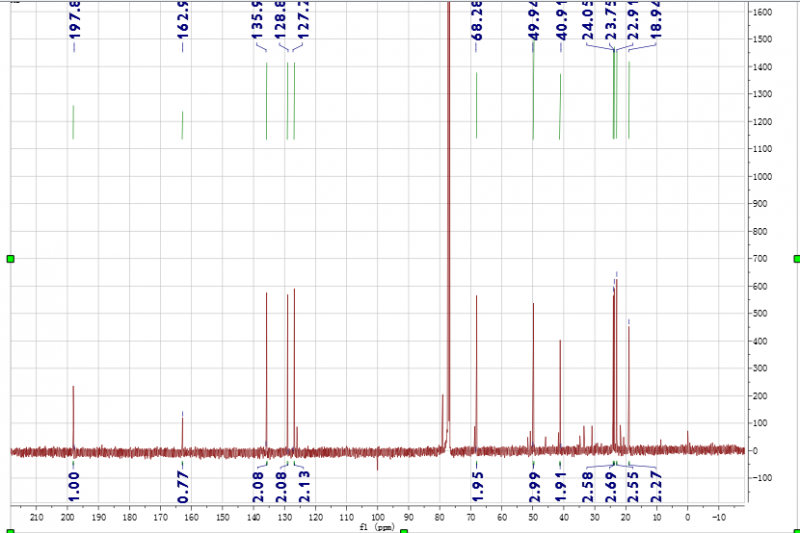Select the spectrum peak at 135.9 ppm
800x533 pixels.
tap(266, 371)
